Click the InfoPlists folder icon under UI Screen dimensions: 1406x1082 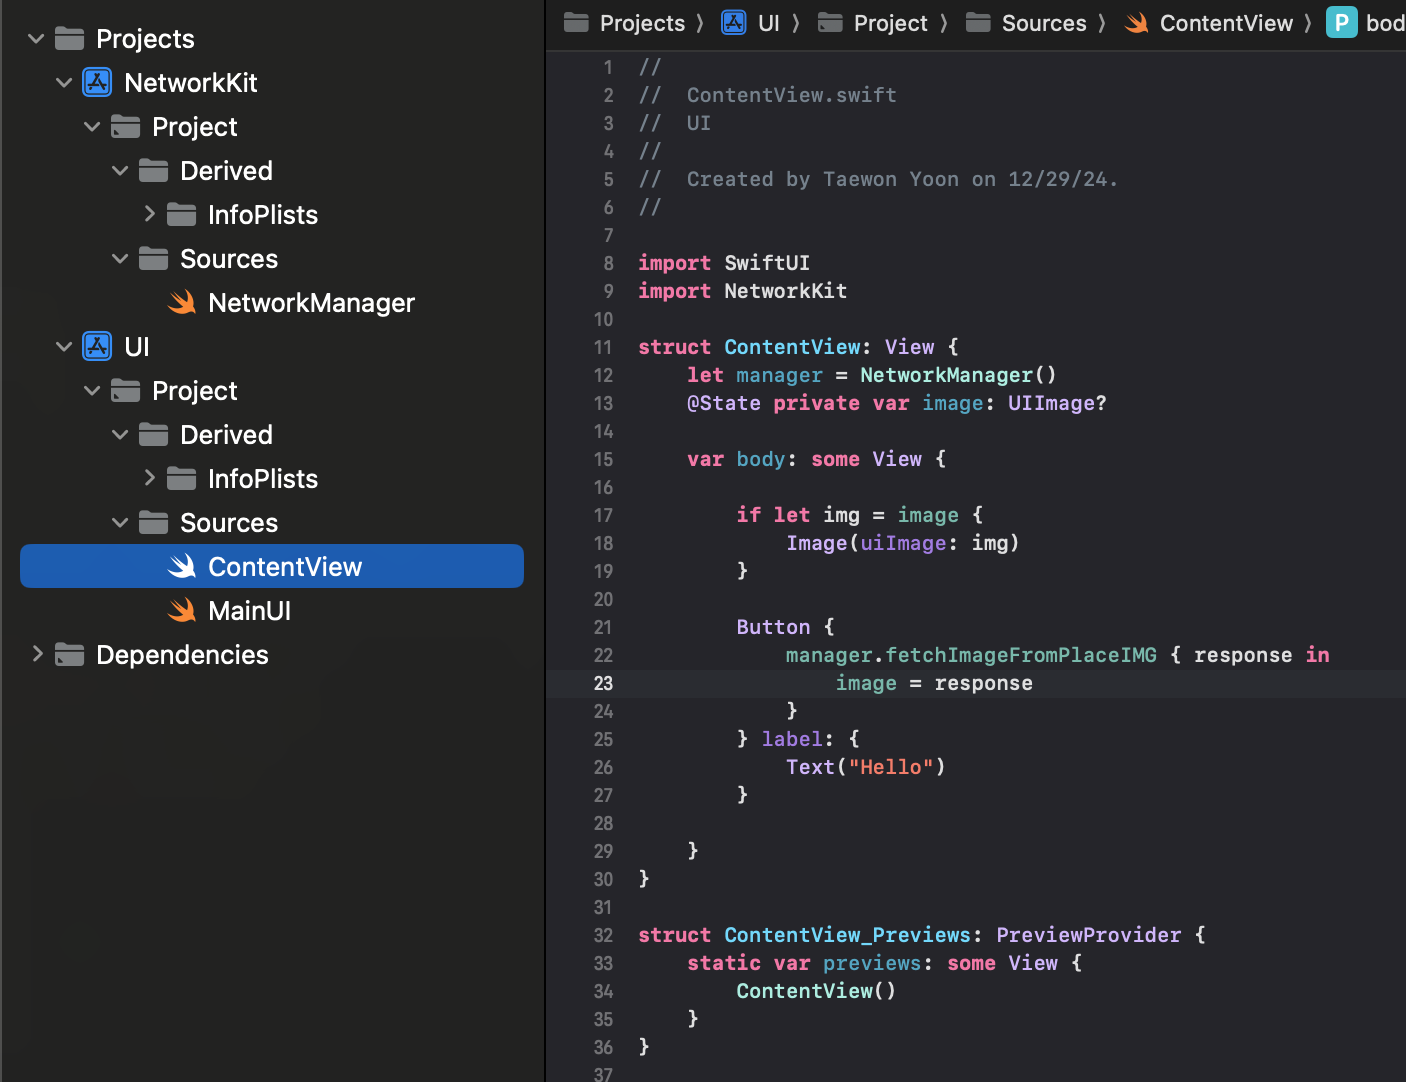coord(181,479)
